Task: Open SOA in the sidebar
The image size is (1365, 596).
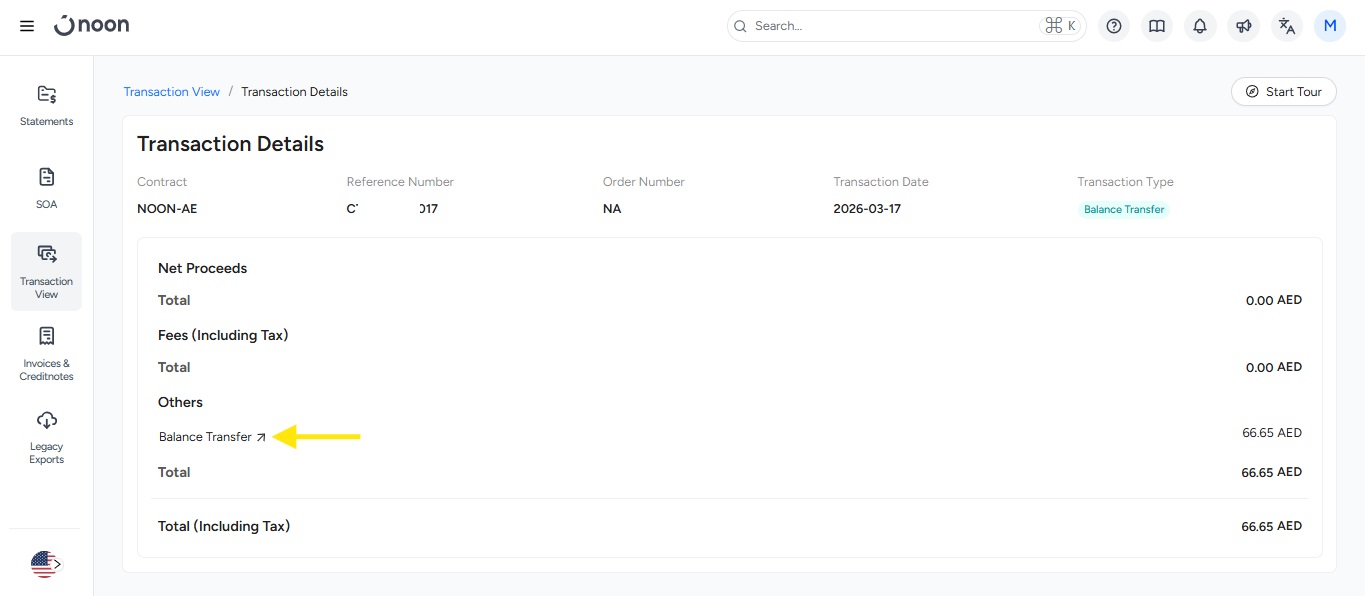Action: point(46,188)
